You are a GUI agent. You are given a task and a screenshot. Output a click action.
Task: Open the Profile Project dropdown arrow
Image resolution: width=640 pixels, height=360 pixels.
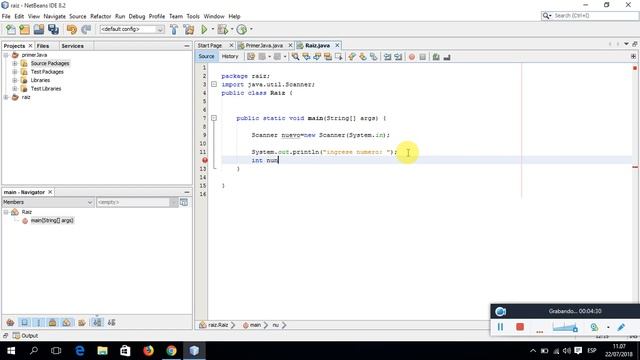point(251,29)
